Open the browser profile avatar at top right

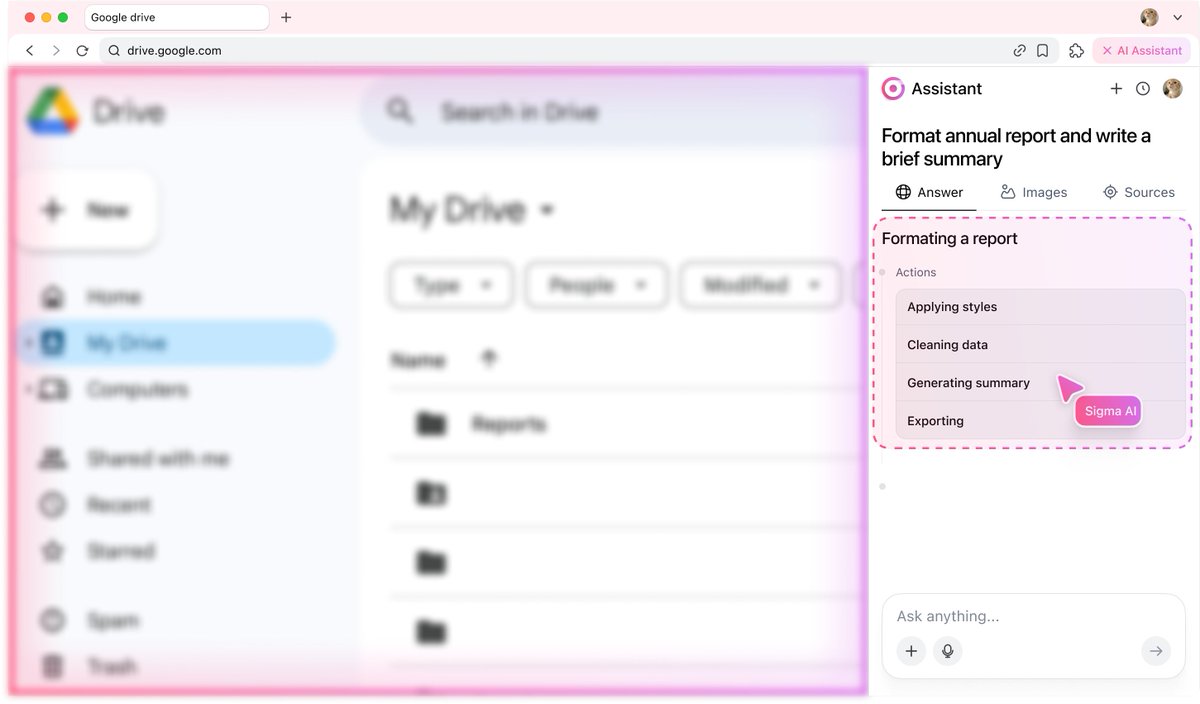coord(1150,17)
